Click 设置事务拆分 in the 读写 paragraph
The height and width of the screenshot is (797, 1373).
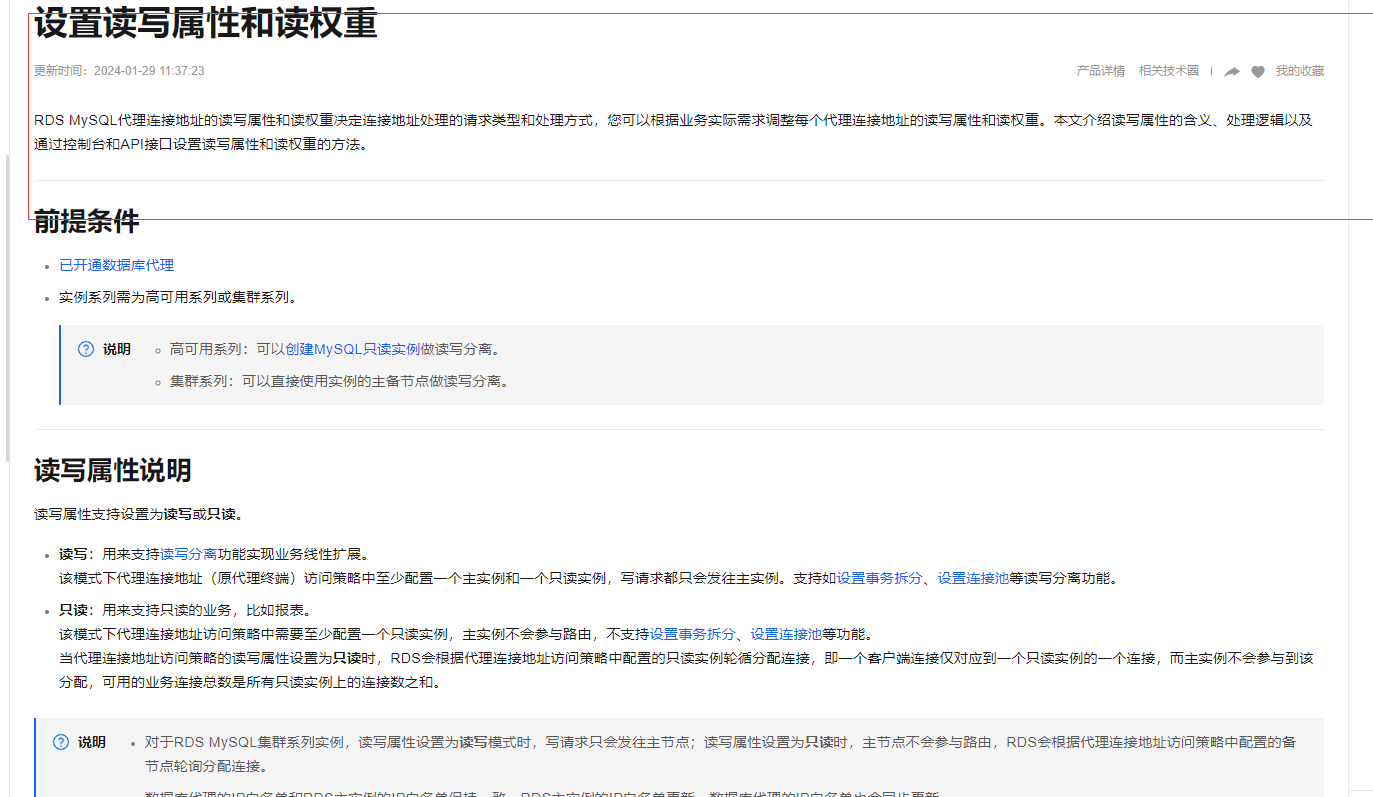coord(879,578)
